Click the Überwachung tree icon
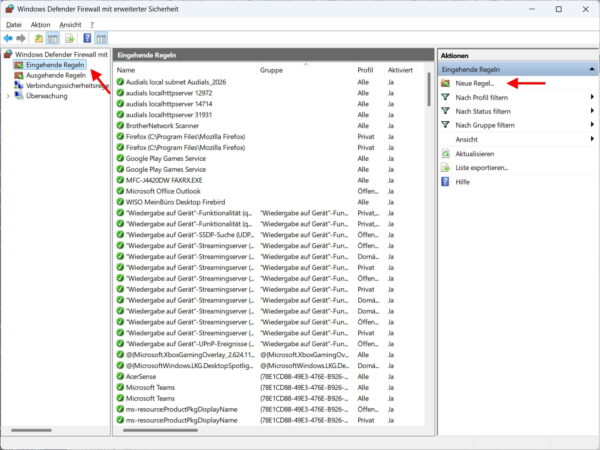600x450 pixels. (19, 96)
